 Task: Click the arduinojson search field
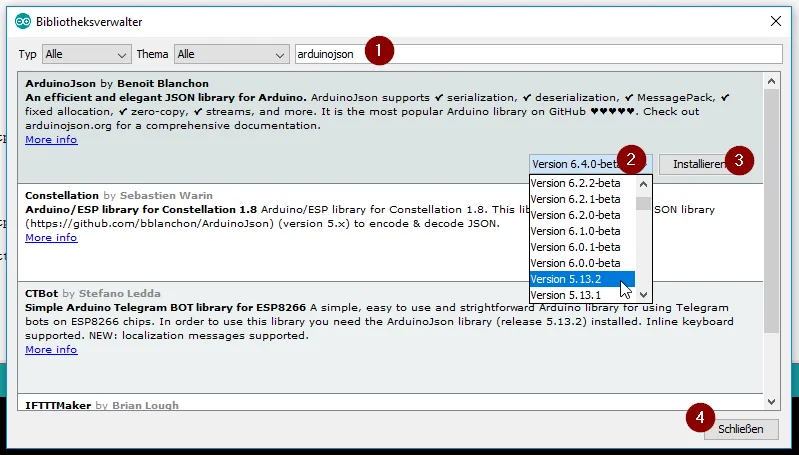coord(538,54)
